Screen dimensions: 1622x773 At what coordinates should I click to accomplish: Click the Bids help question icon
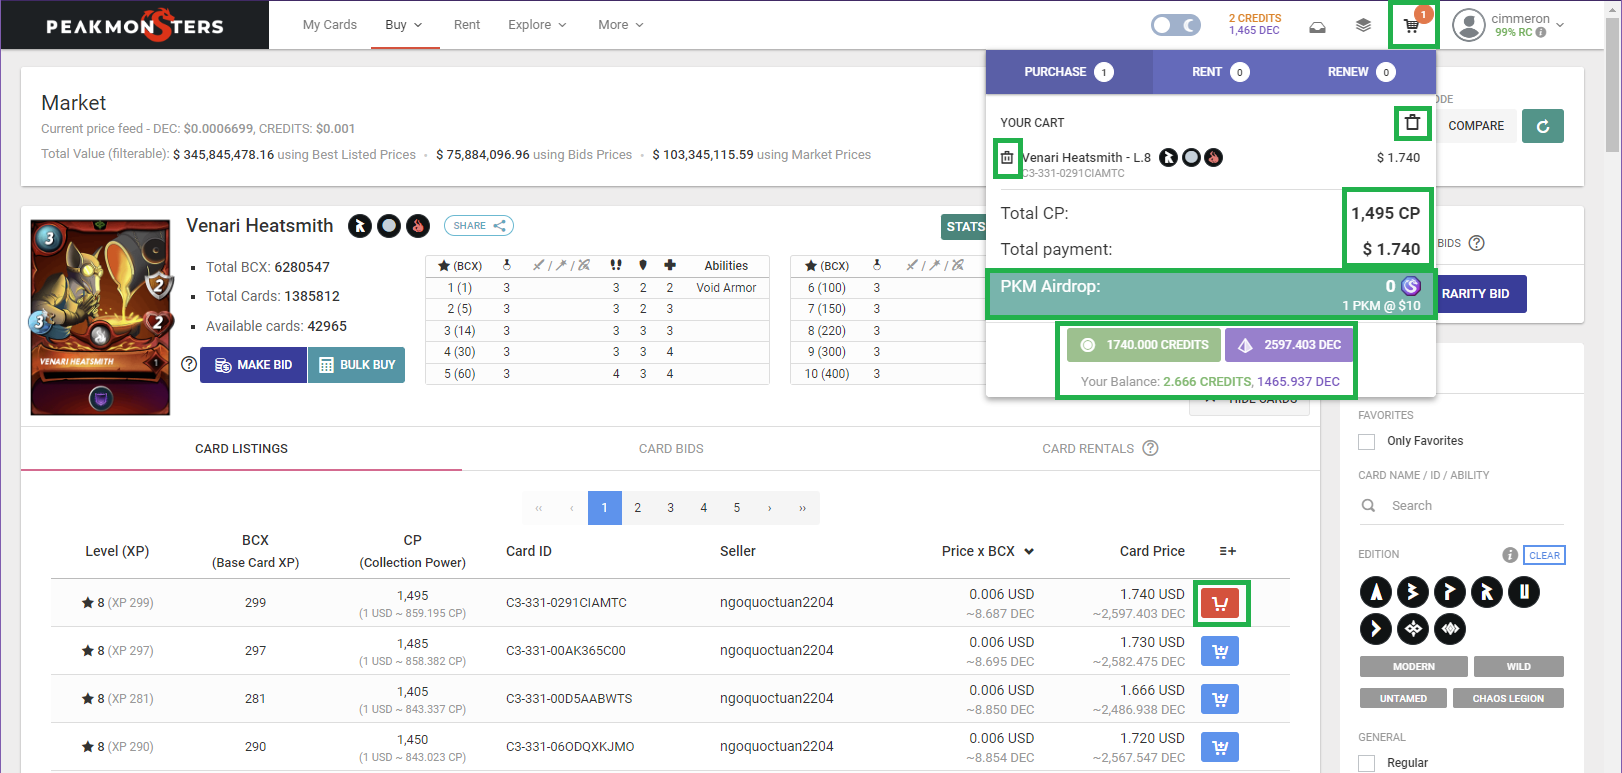coord(1476,243)
